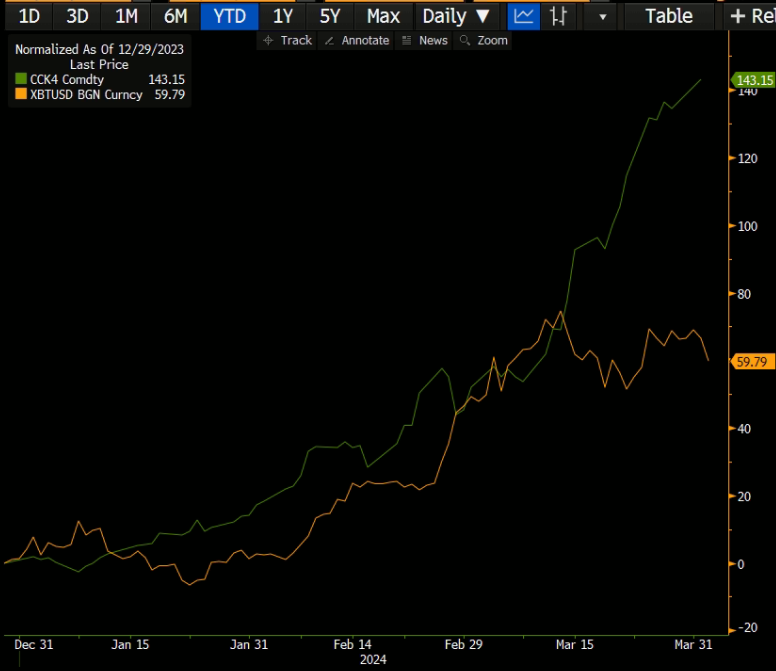Open the Daily periodicity dropdown
Viewport: 776px width, 671px height.
coord(456,16)
